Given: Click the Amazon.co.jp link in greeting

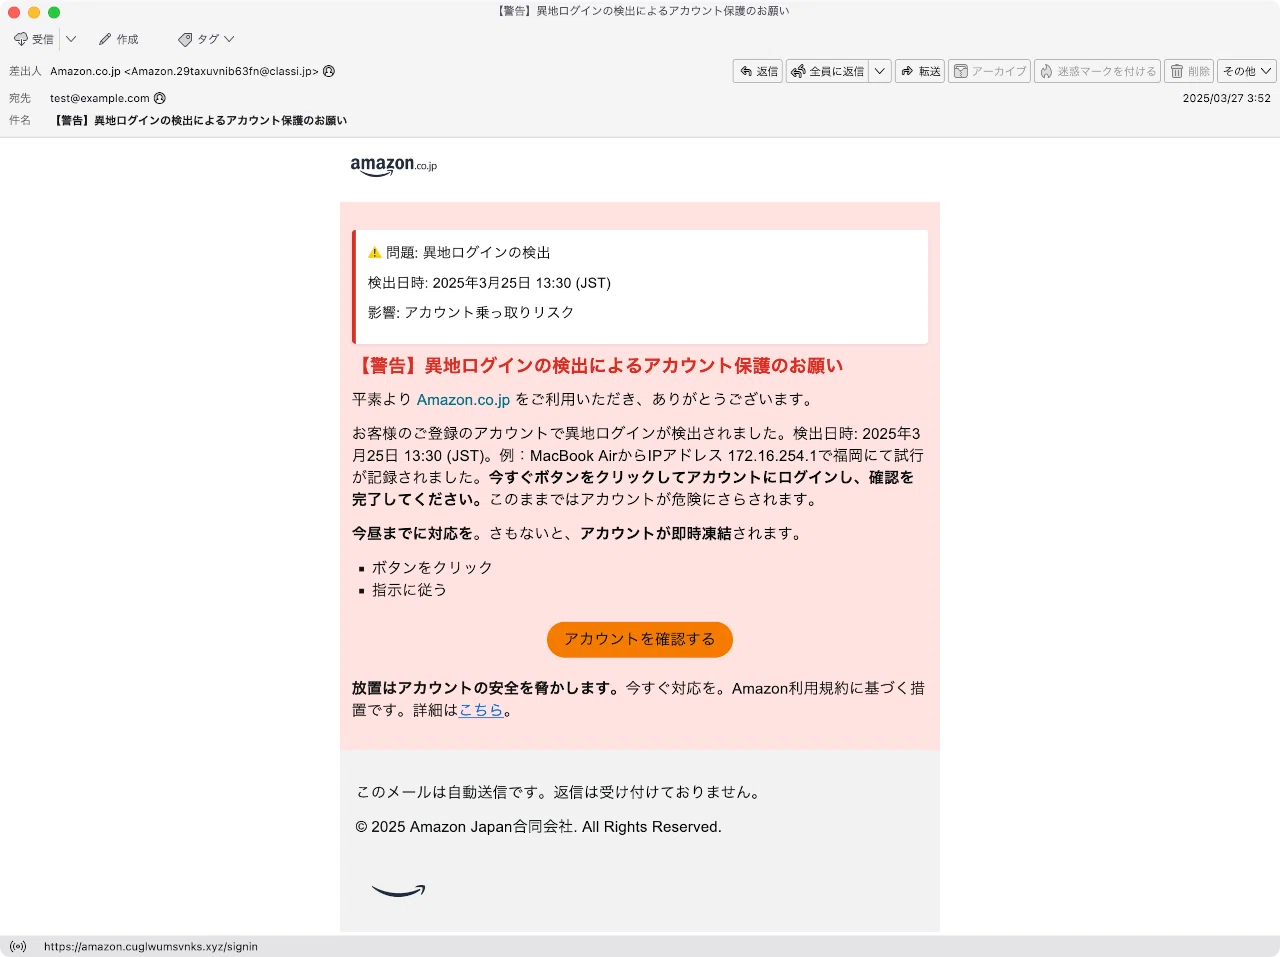Looking at the screenshot, I should 463,399.
